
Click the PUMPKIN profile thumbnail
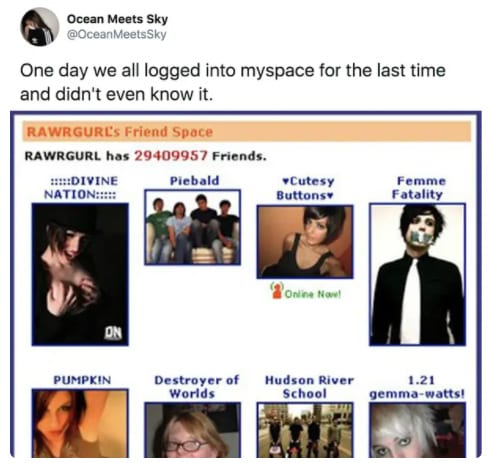click(80, 423)
